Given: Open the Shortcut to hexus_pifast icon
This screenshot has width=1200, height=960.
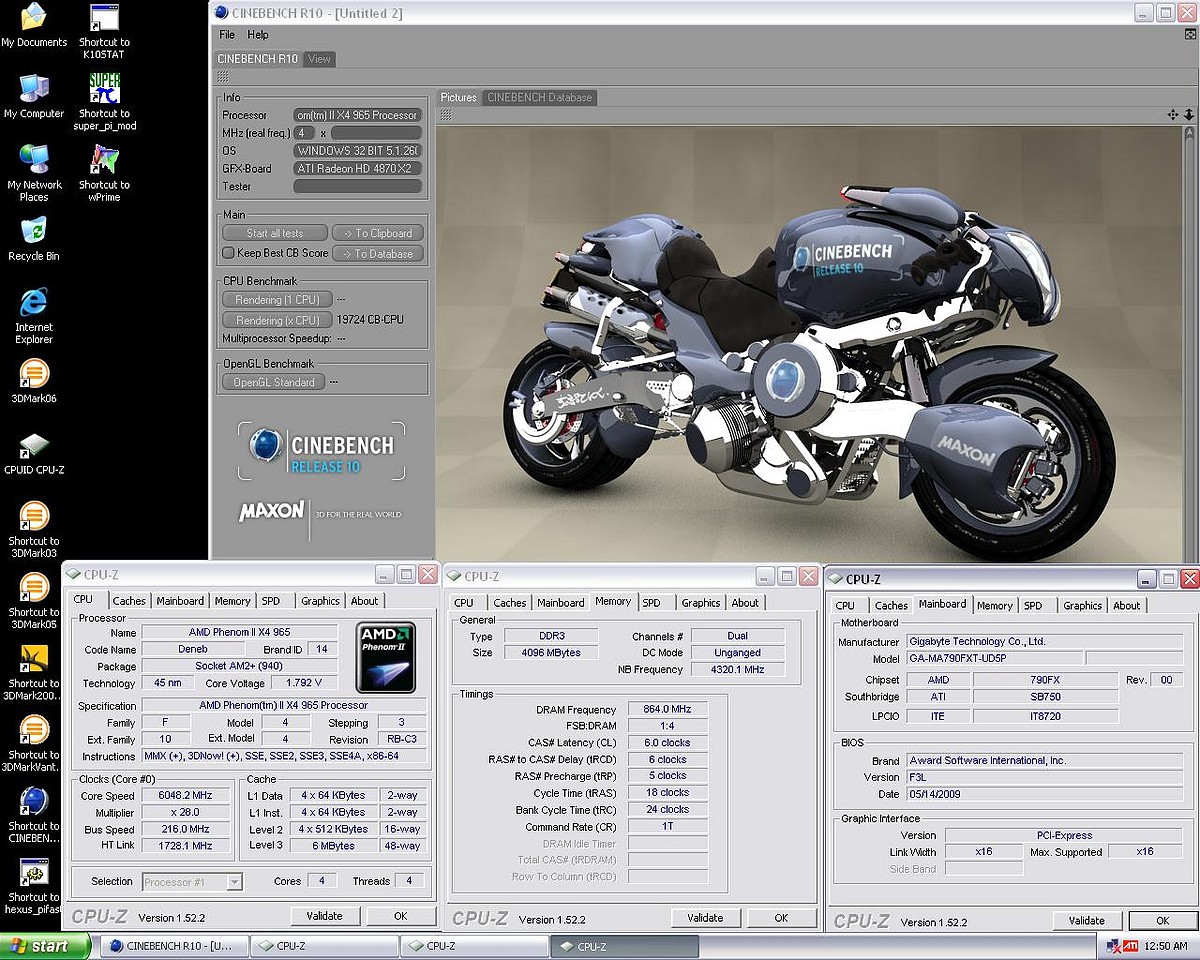Looking at the screenshot, I should (34, 887).
